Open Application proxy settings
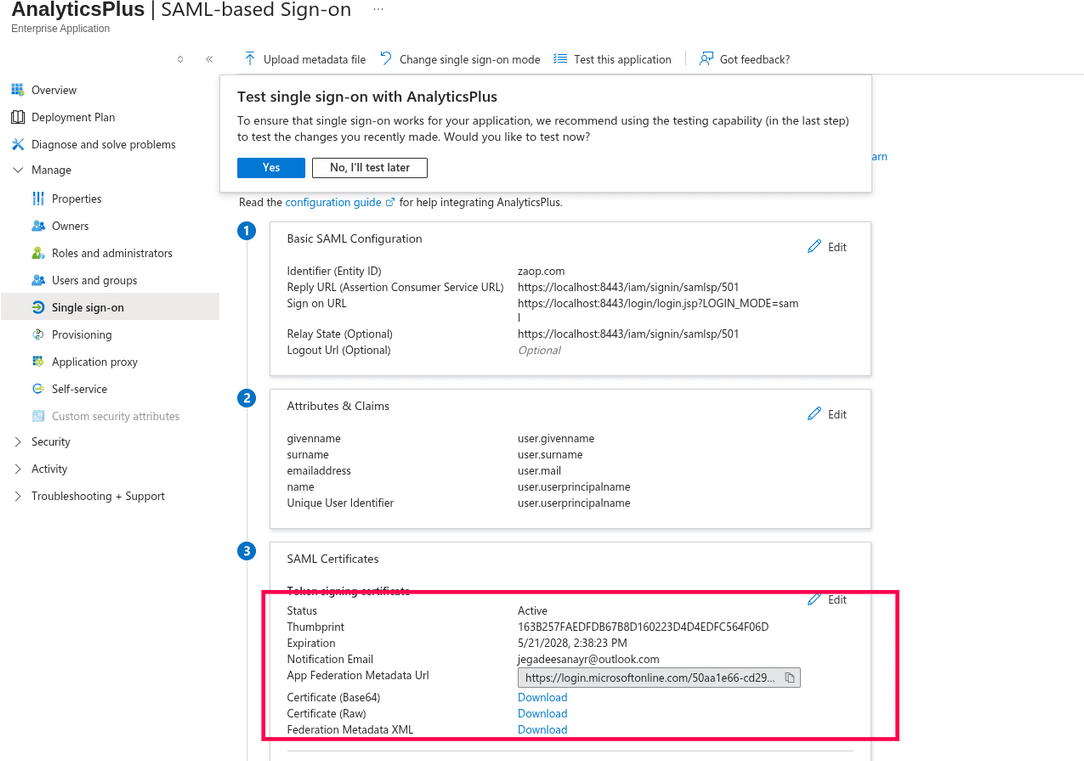This screenshot has height=761, width=1084. pos(95,362)
